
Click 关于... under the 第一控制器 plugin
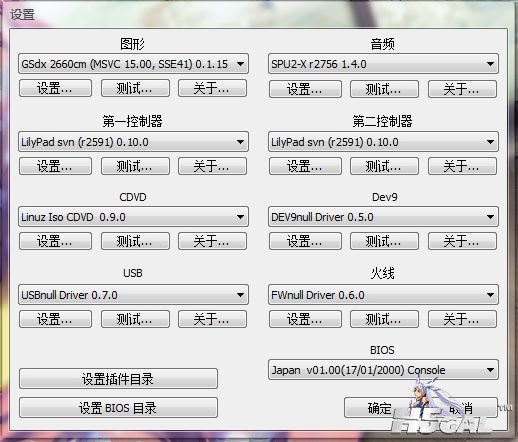(x=212, y=166)
